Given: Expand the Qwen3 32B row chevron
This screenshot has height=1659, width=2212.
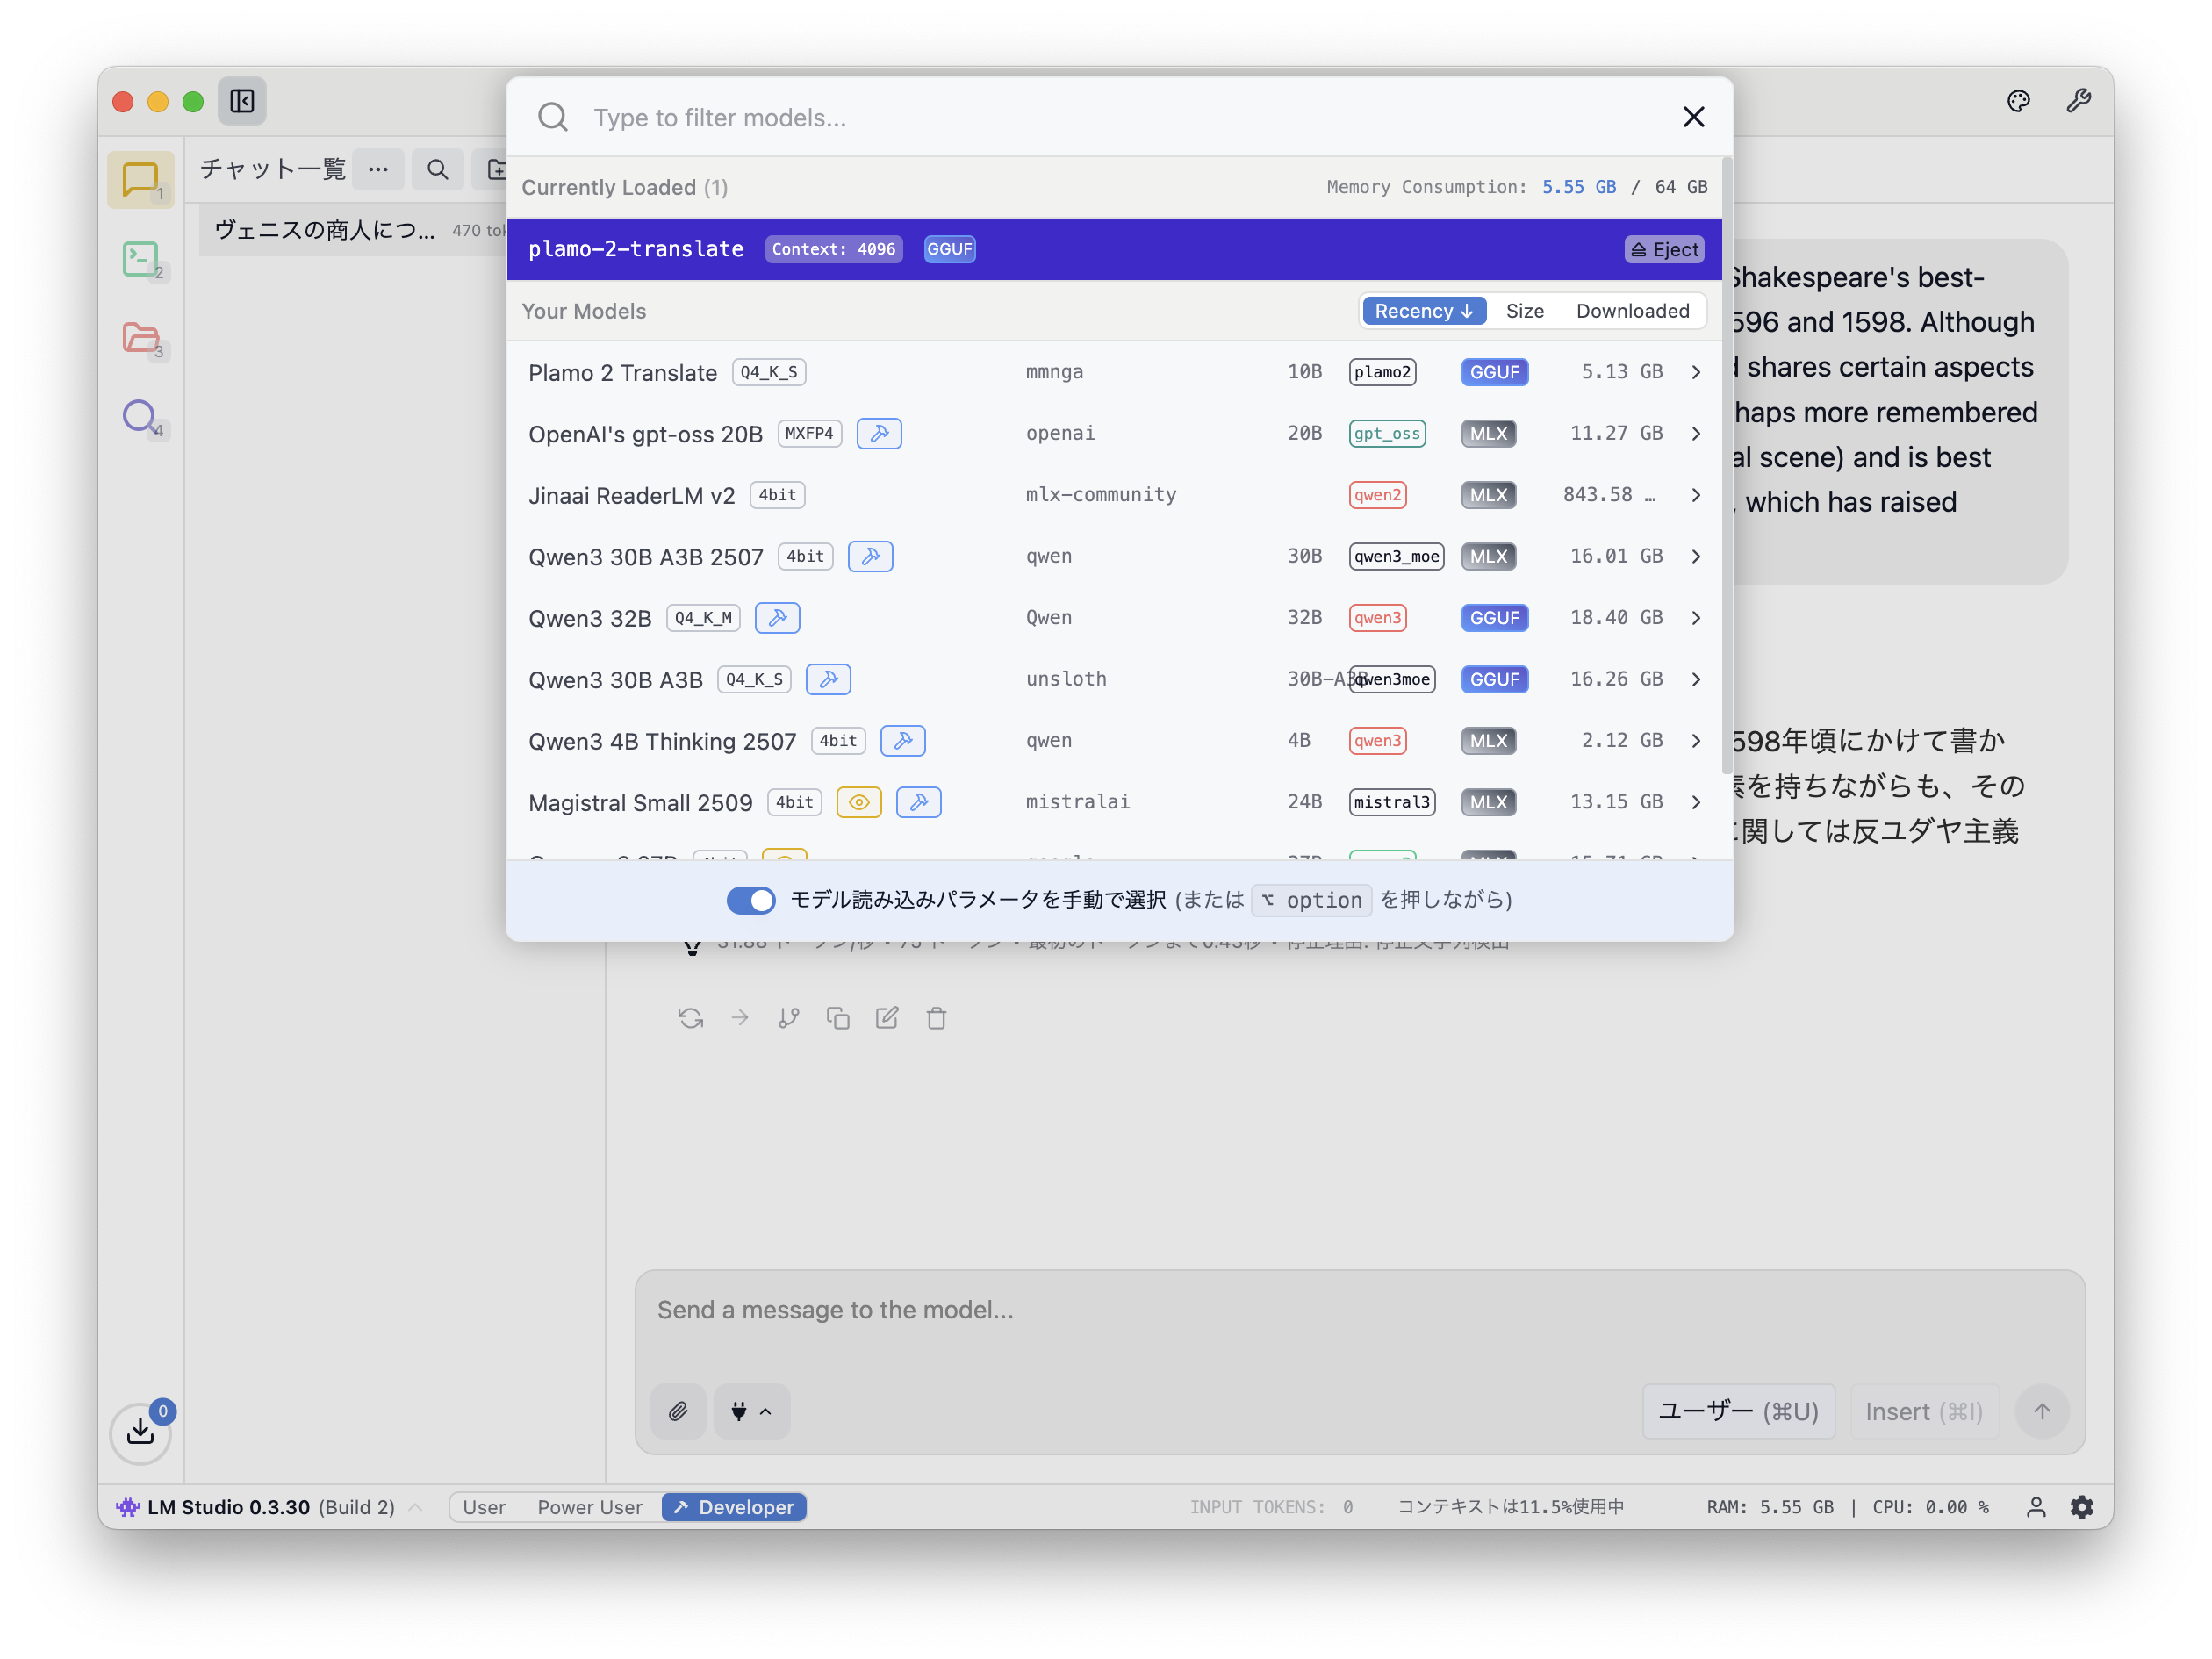Looking at the screenshot, I should 1696,618.
